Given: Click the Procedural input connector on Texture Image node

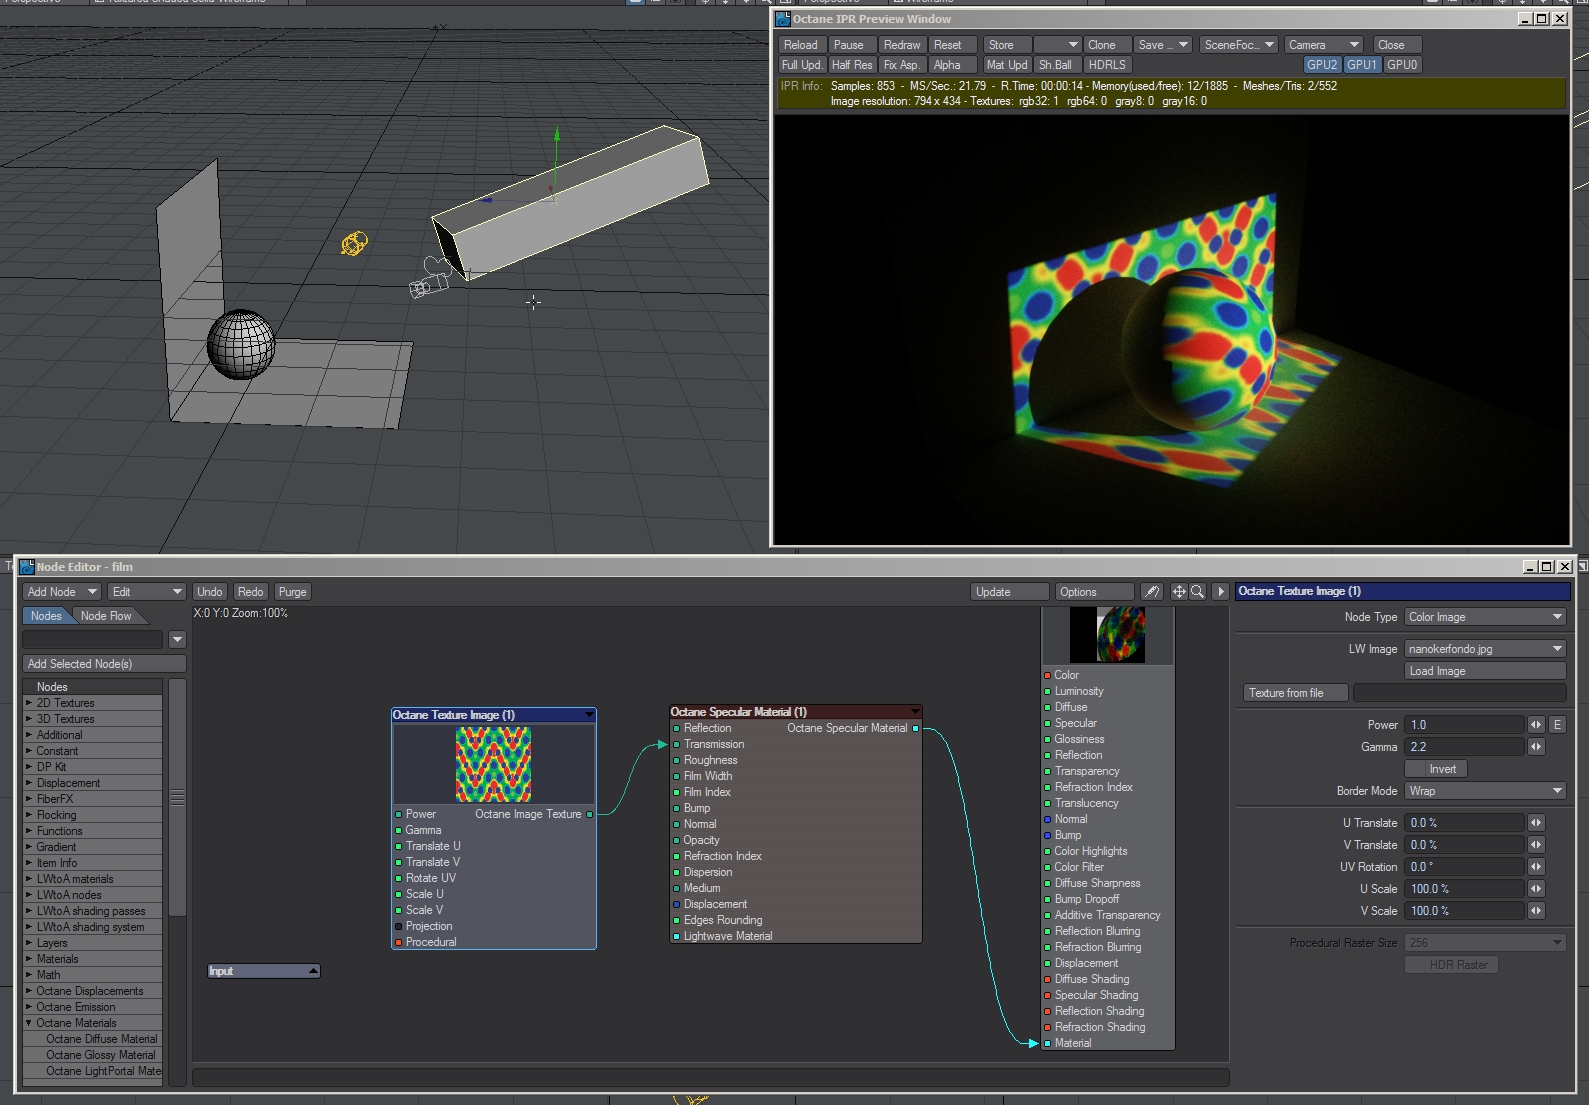Looking at the screenshot, I should pos(398,942).
